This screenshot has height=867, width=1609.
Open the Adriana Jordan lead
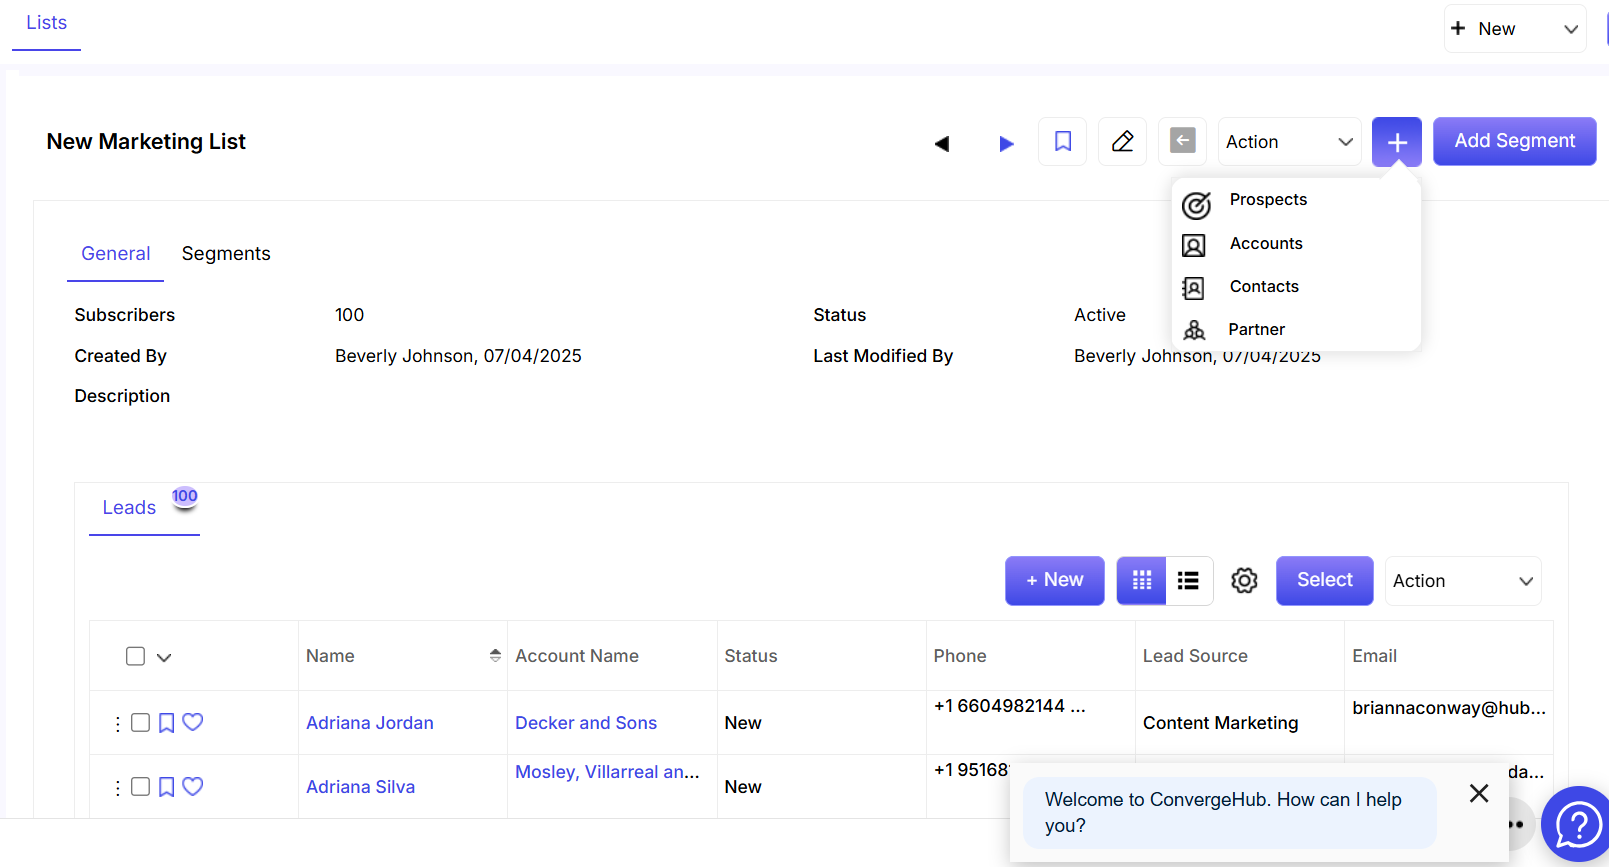pyautogui.click(x=370, y=722)
